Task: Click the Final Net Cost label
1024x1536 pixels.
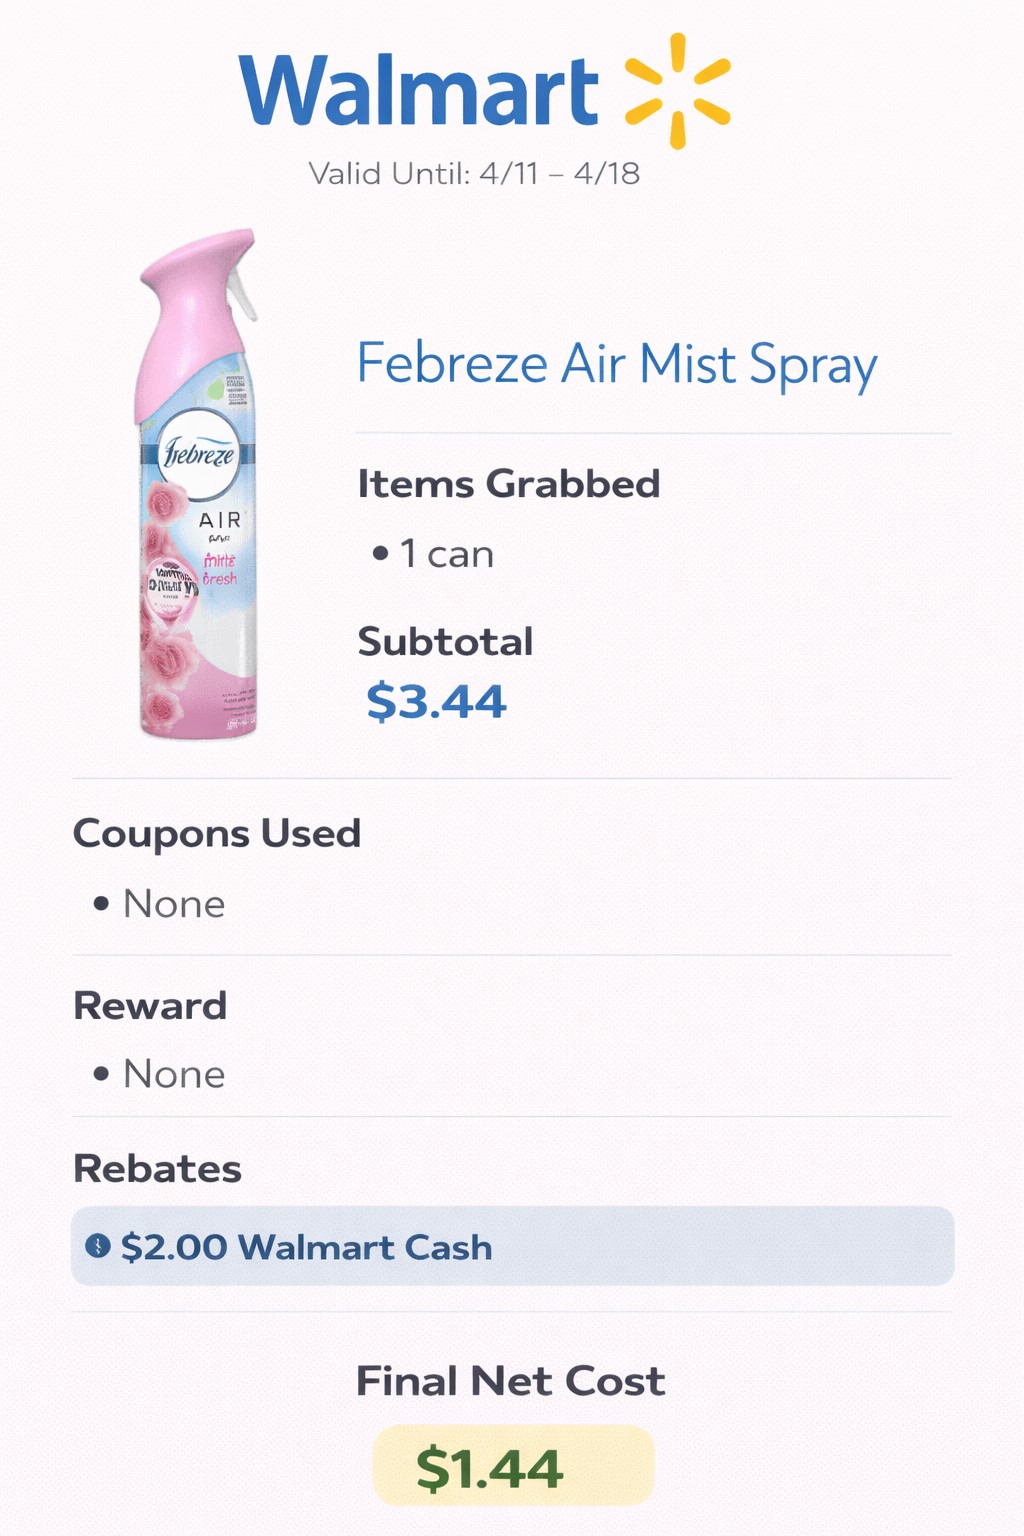Action: click(510, 1381)
